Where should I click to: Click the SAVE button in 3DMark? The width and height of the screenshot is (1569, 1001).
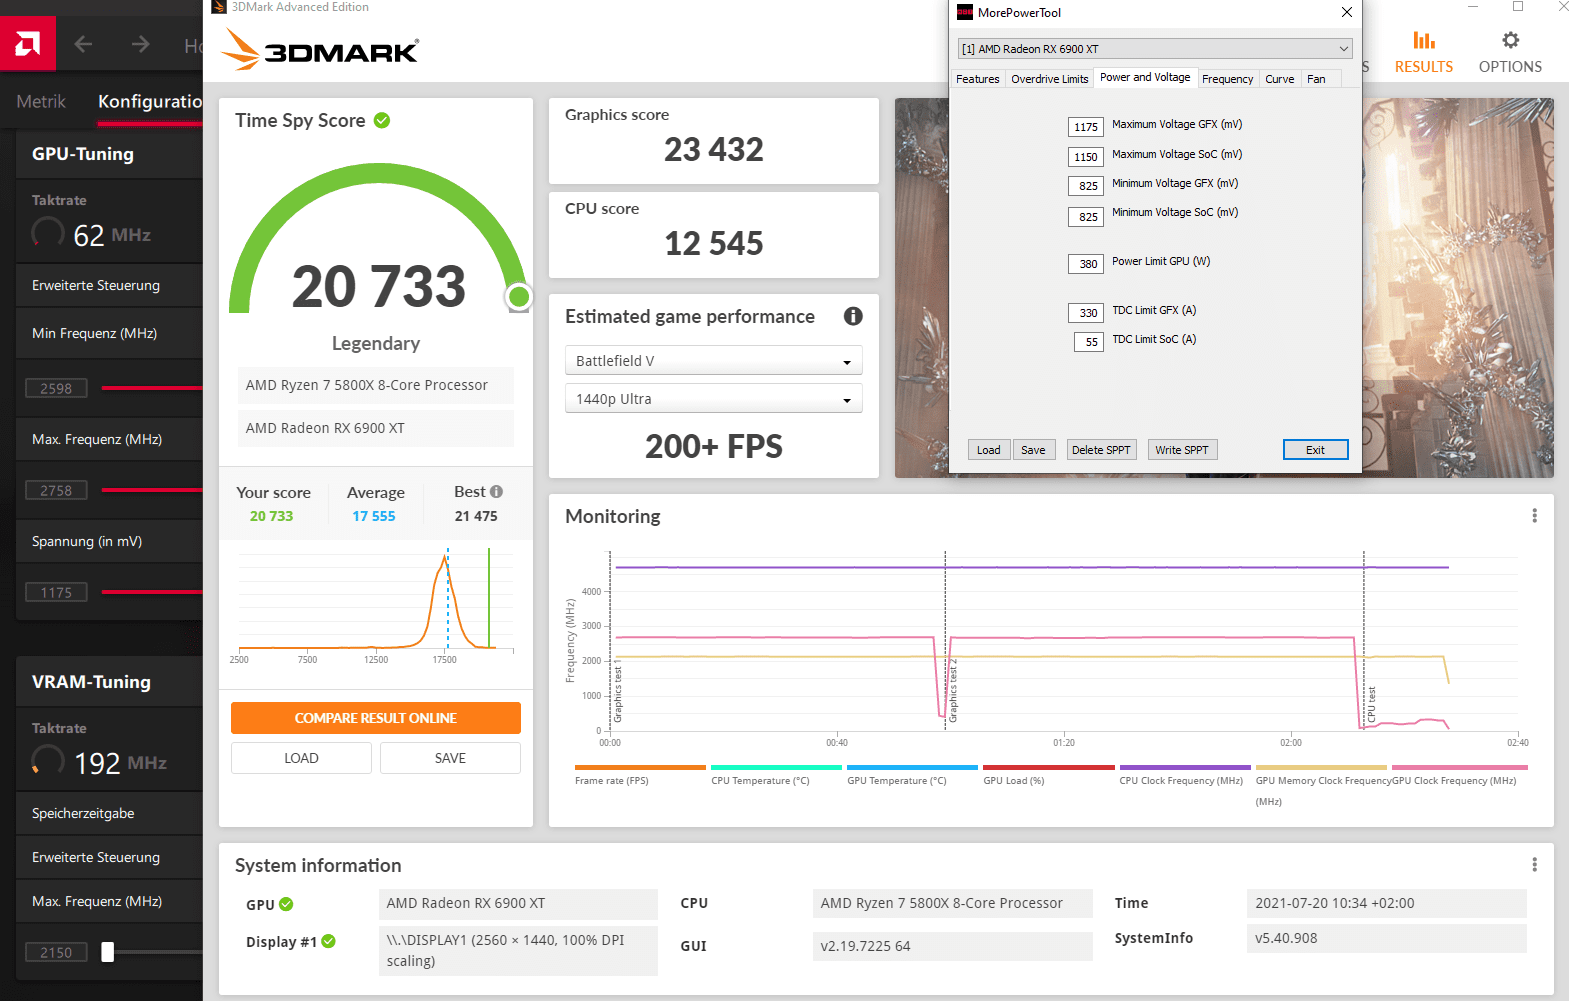pyautogui.click(x=450, y=758)
